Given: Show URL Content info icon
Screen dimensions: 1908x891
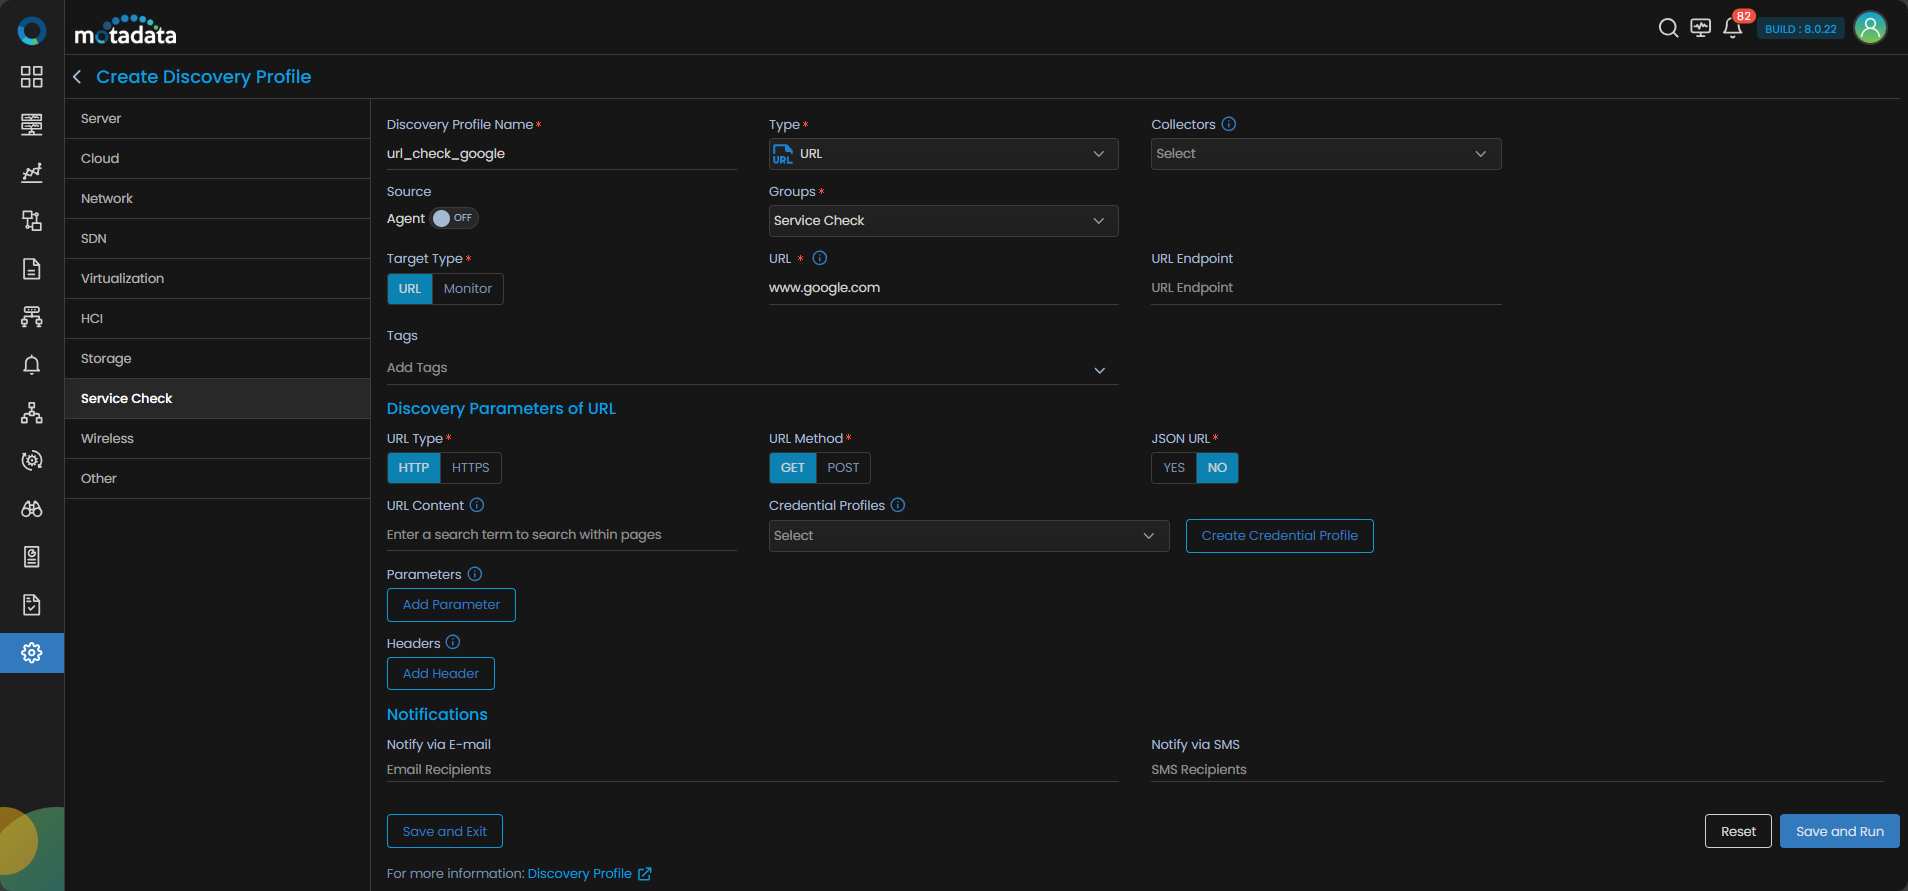Looking at the screenshot, I should (x=477, y=505).
